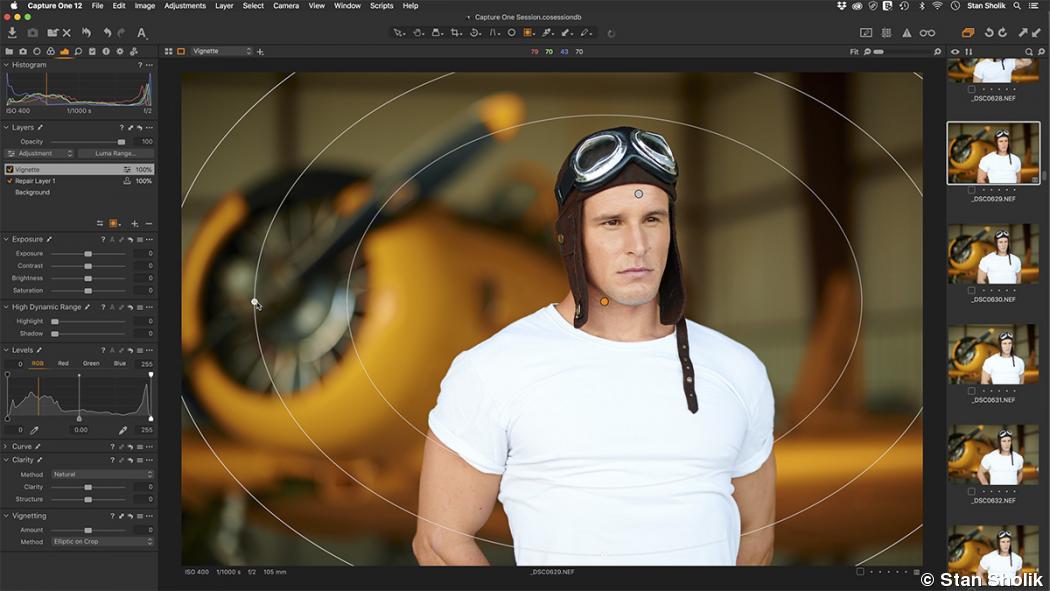Uncheck the Vignette layer checkbox

pyautogui.click(x=9, y=170)
